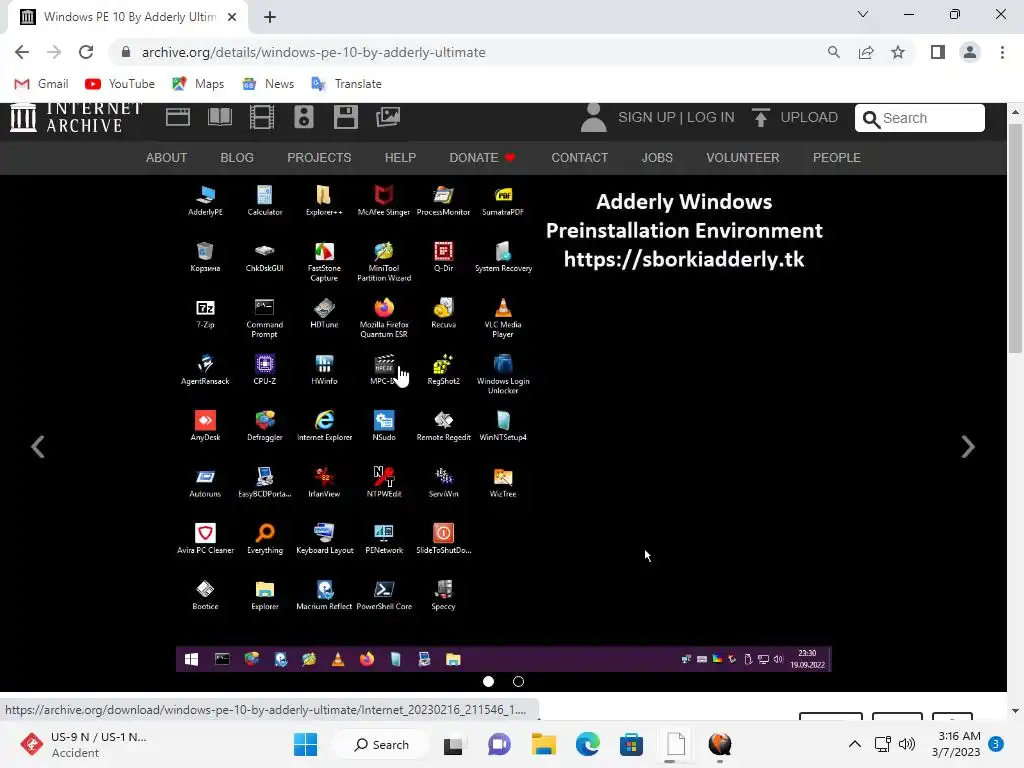
Task: Open the Software floppy disk icon in header
Action: click(345, 118)
